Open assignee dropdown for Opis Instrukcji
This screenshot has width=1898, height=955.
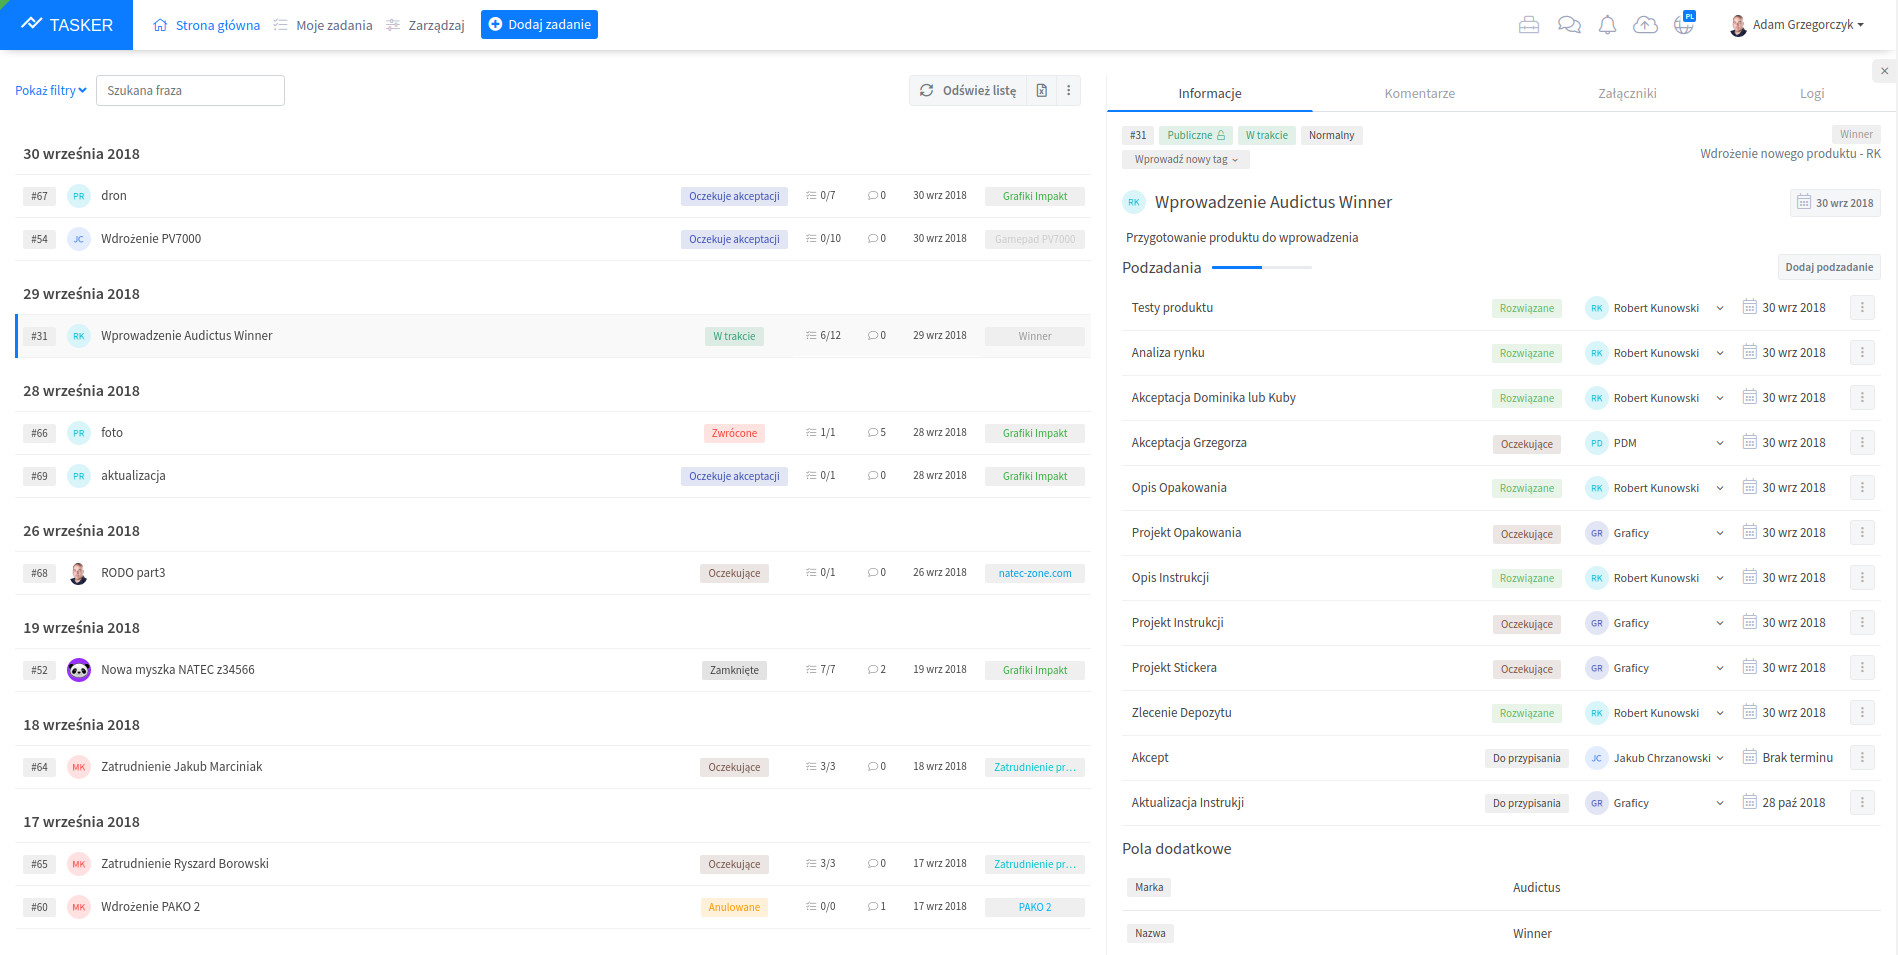pyautogui.click(x=1720, y=578)
